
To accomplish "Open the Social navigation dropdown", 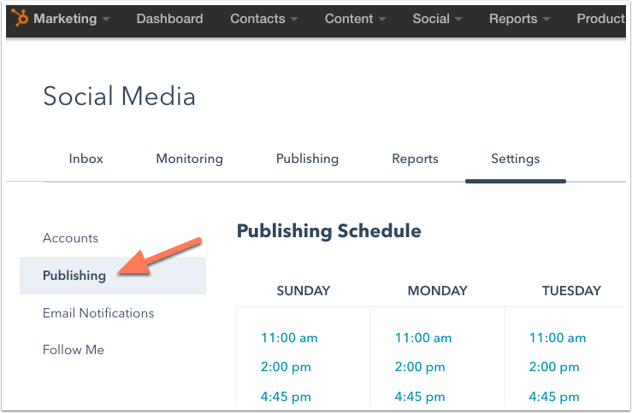I will [x=437, y=19].
